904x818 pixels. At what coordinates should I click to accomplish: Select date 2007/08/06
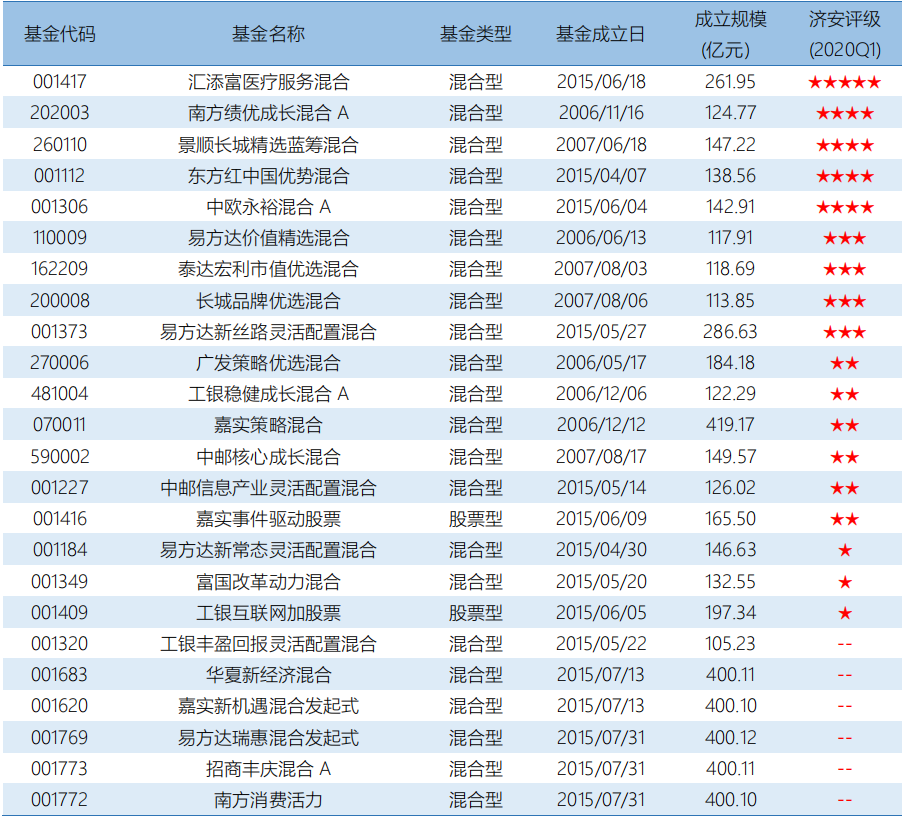tap(601, 300)
